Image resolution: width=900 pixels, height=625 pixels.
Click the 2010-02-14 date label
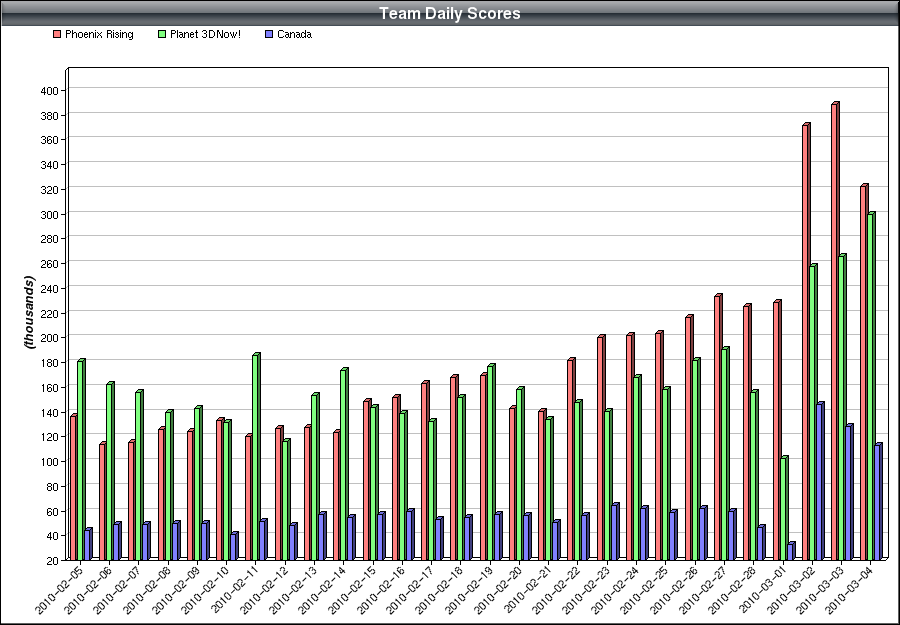[322, 589]
